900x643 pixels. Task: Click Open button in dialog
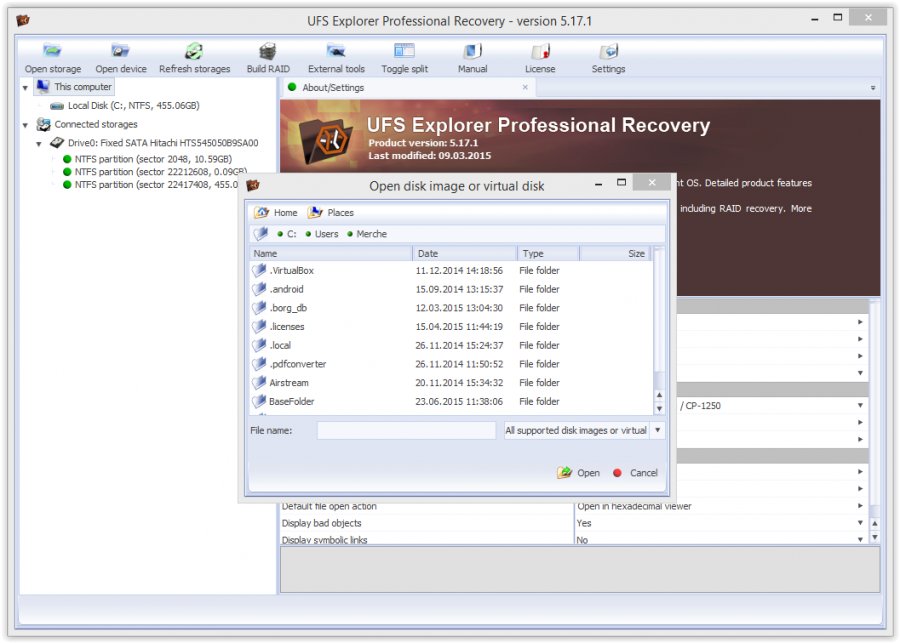579,472
